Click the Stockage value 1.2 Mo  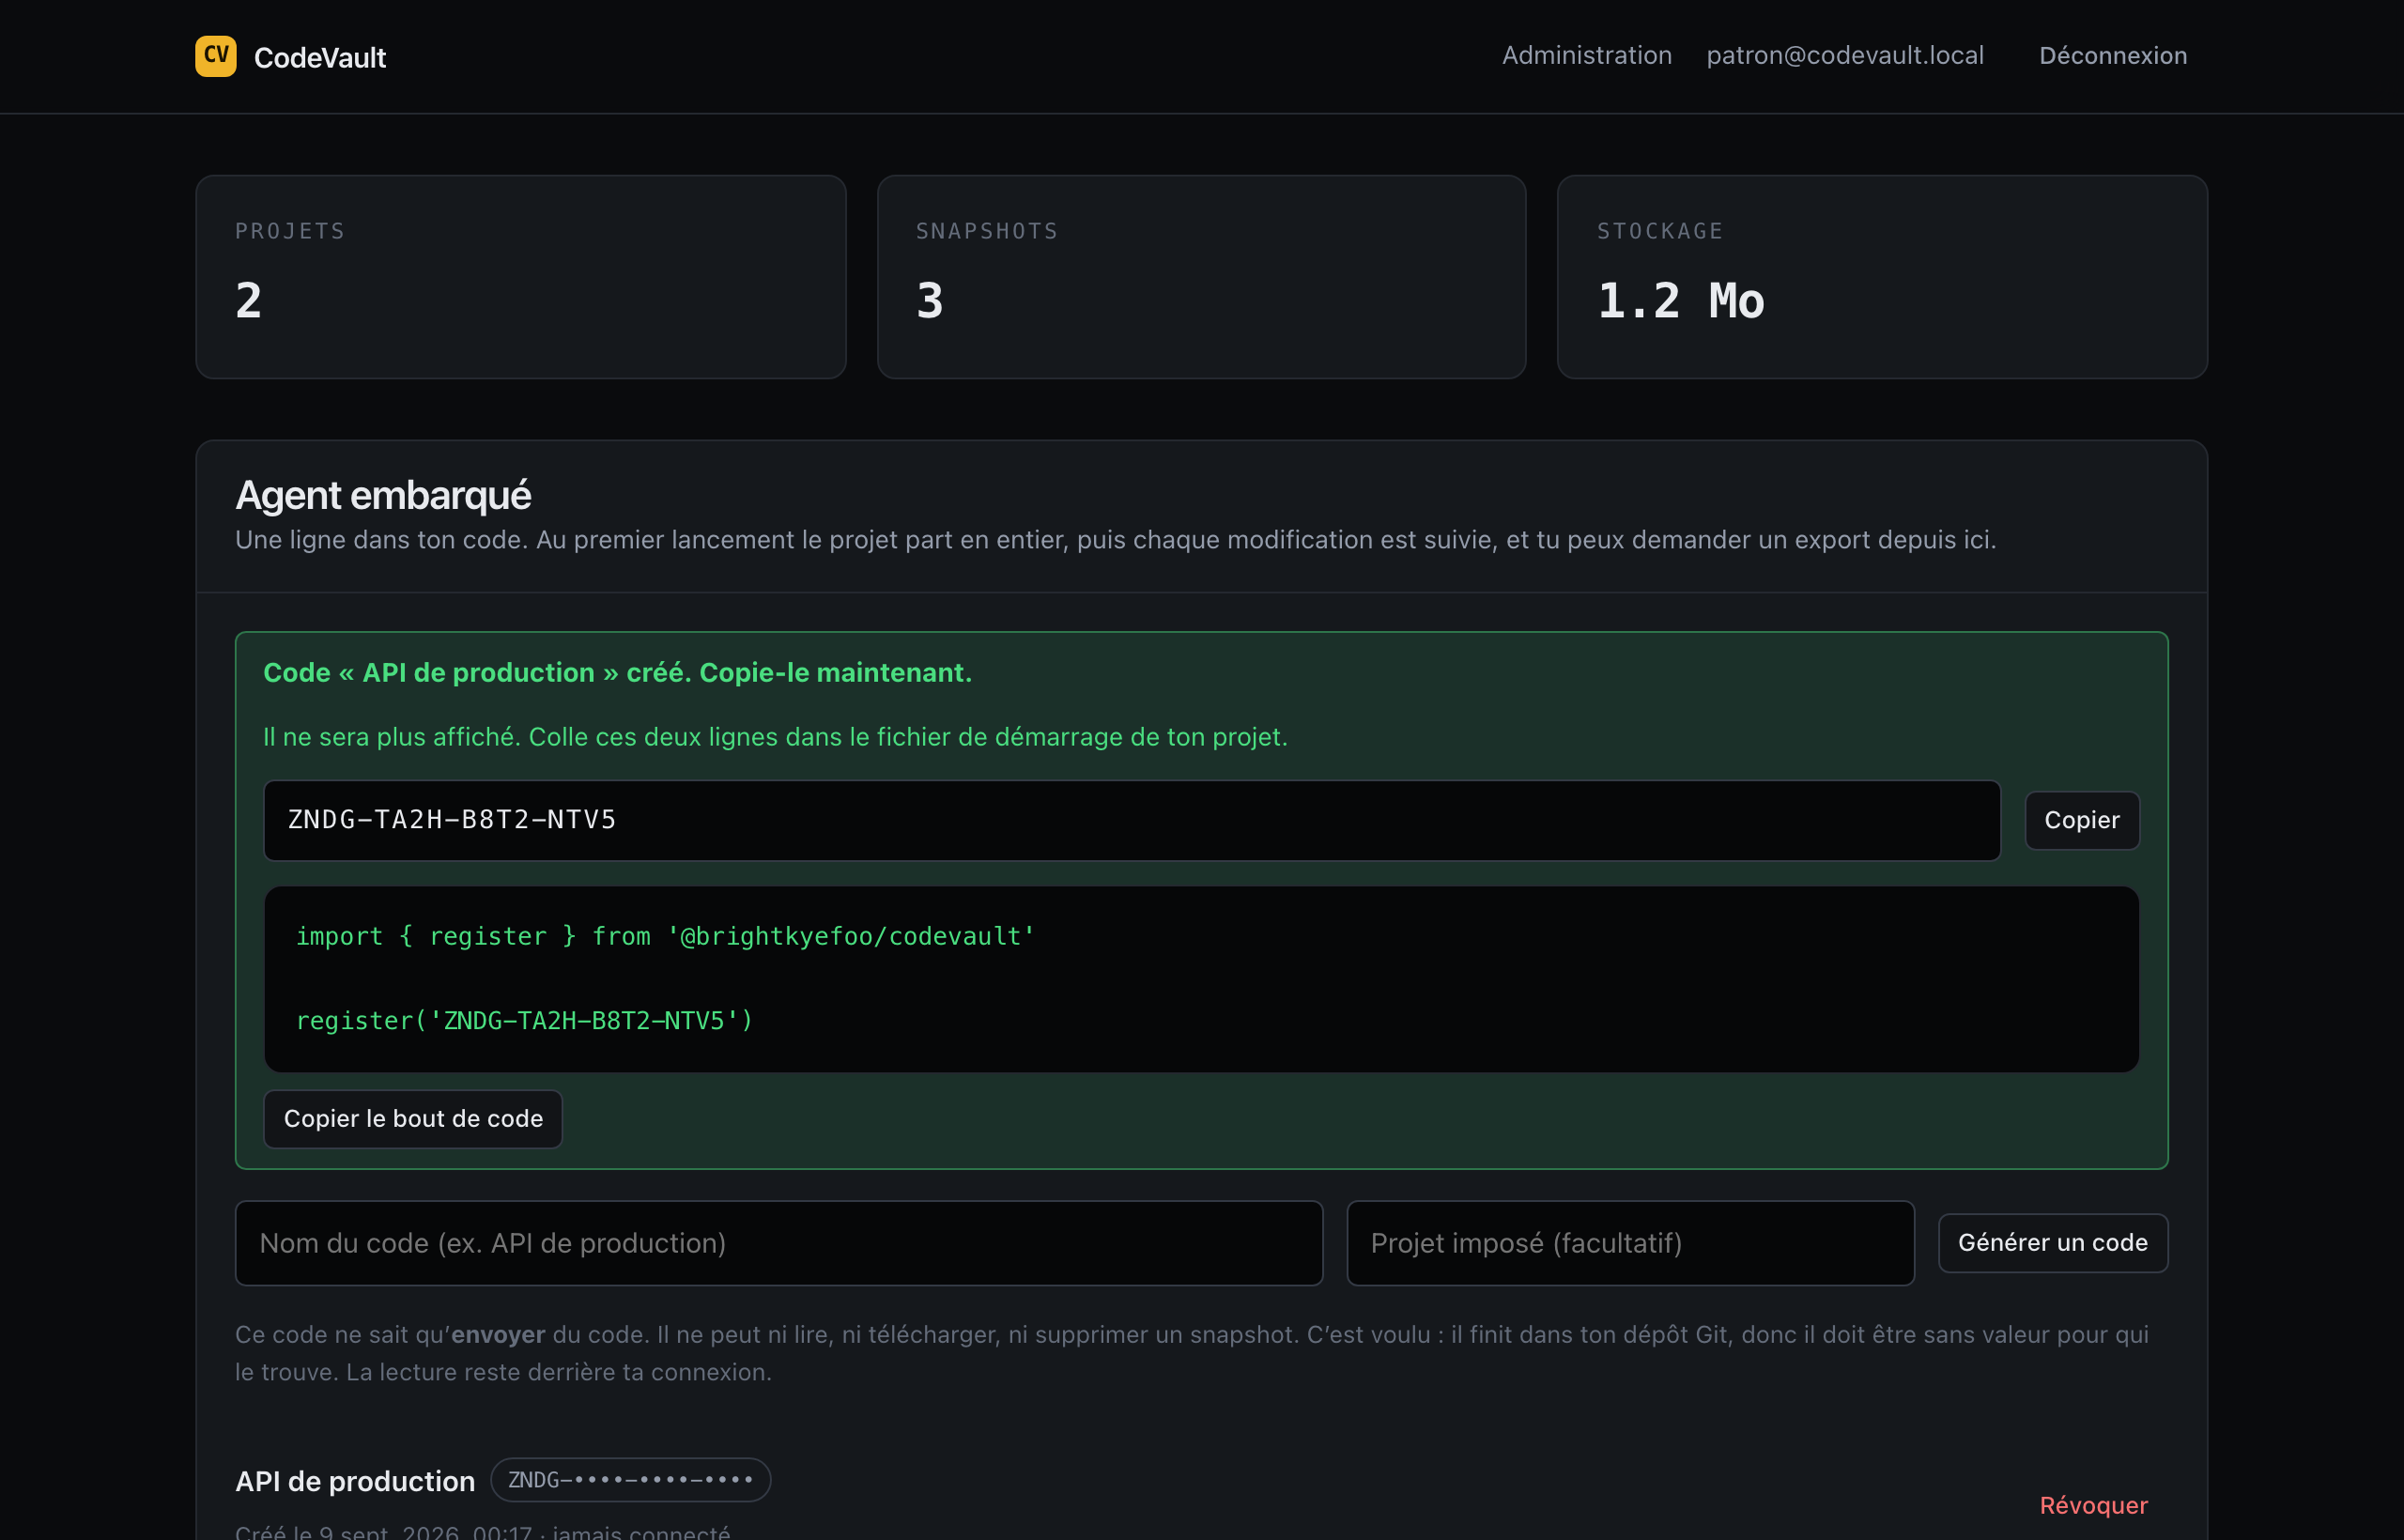pyautogui.click(x=1680, y=300)
